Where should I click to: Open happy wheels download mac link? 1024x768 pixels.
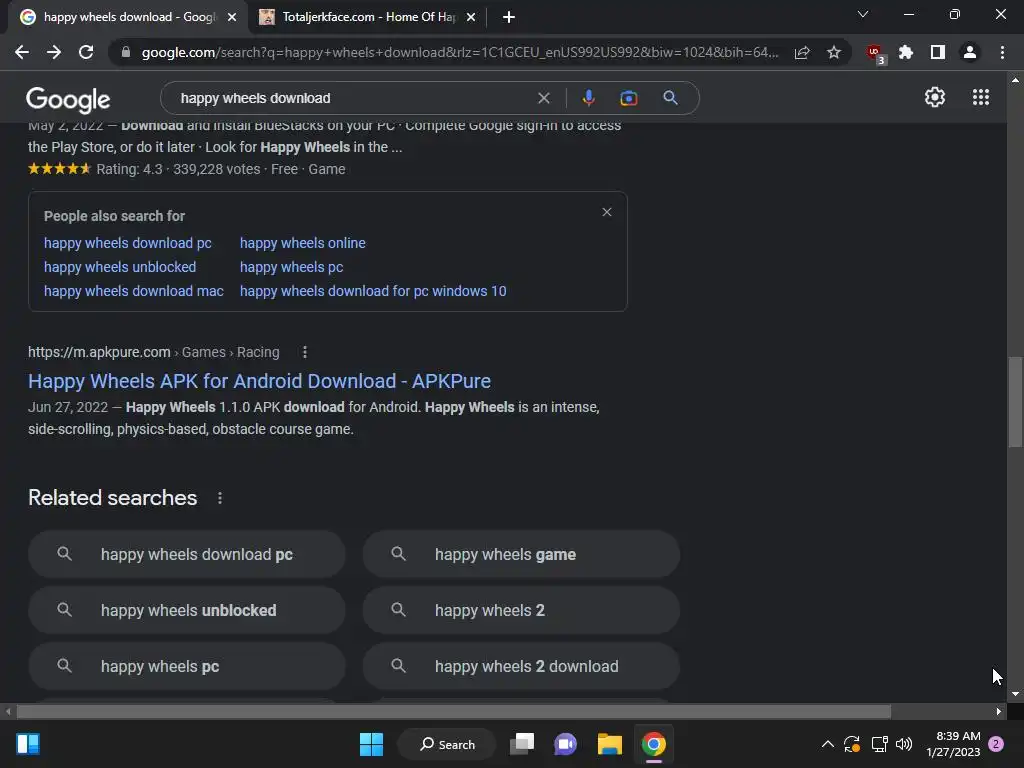[134, 291]
